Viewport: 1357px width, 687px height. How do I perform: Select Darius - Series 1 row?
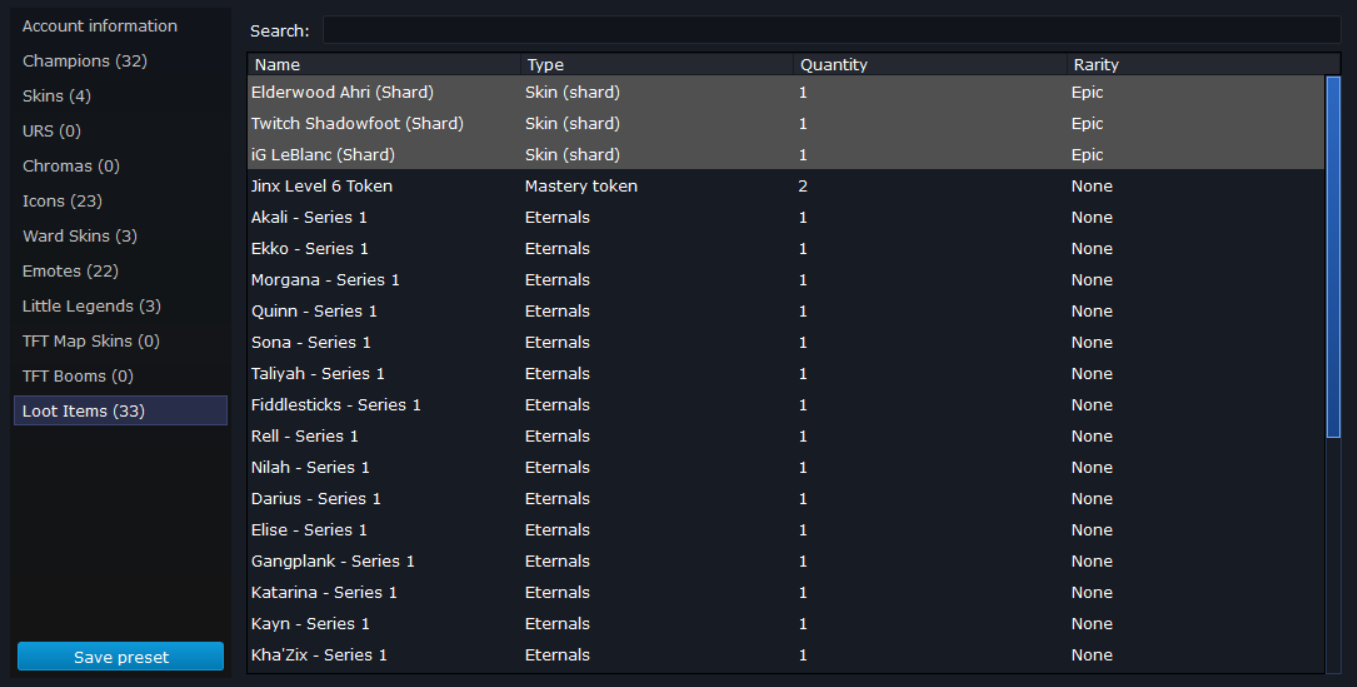coord(786,499)
